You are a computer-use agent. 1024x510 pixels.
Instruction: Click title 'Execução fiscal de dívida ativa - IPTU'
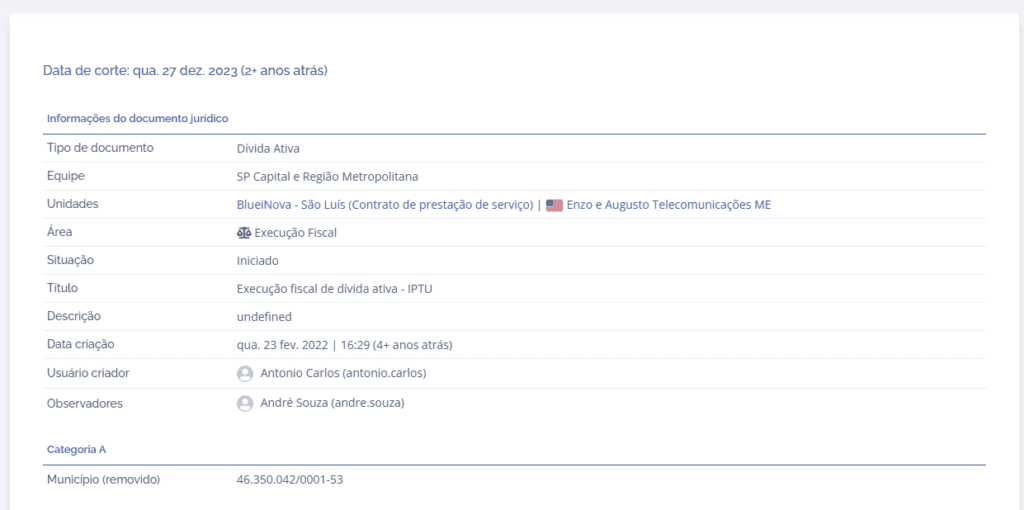[x=334, y=289]
